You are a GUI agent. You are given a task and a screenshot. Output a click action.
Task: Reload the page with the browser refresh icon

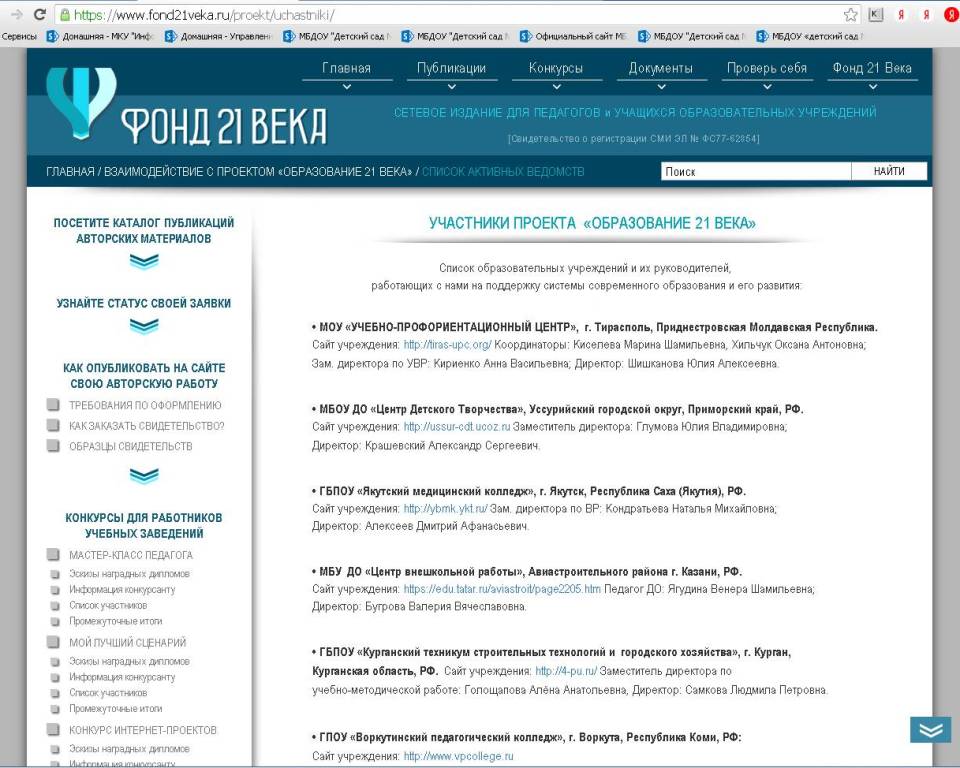pyautogui.click(x=40, y=14)
